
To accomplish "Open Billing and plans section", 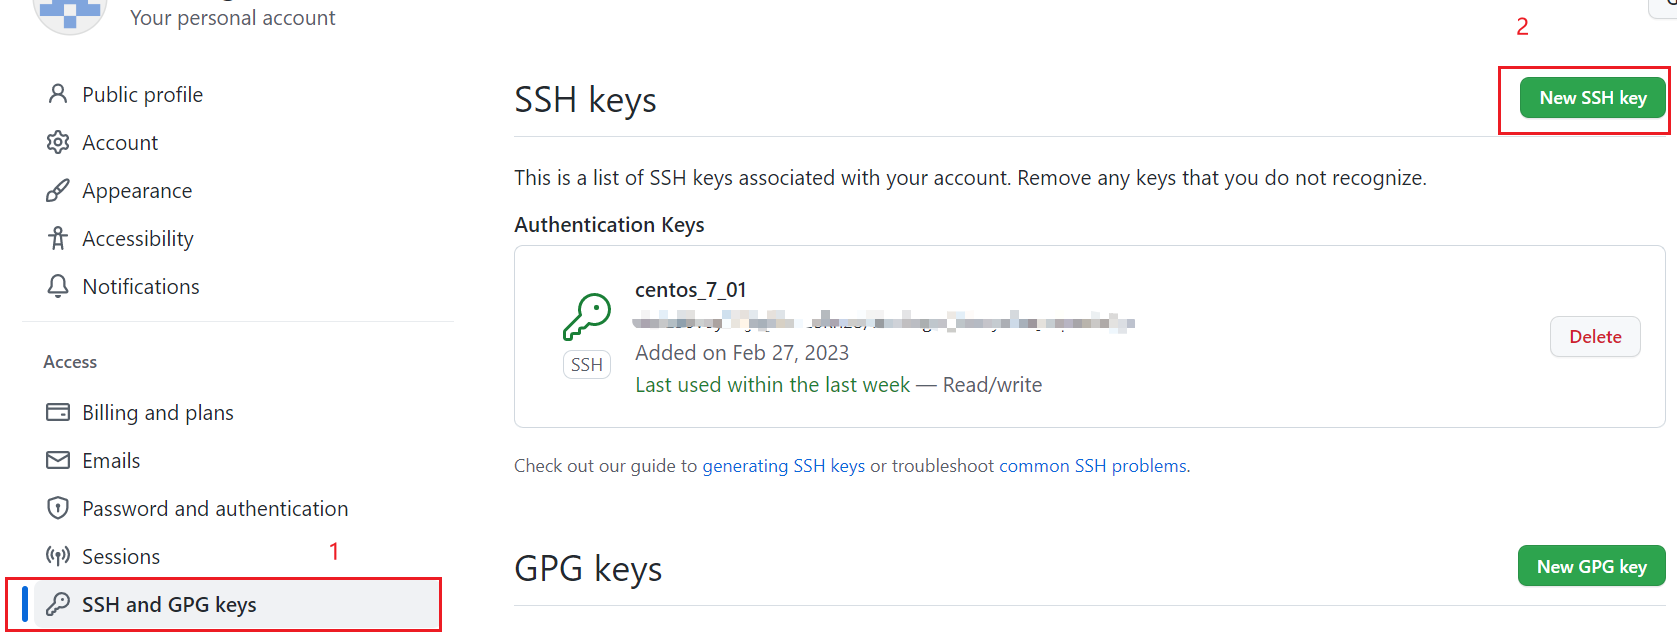I will click(158, 412).
